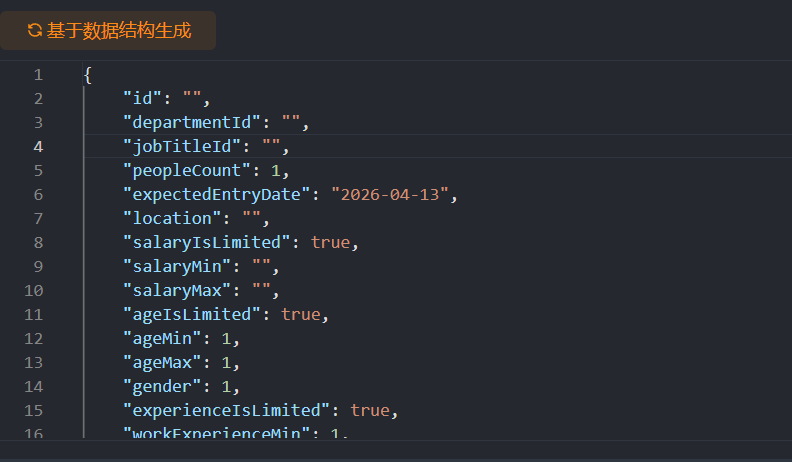The image size is (792, 462).
Task: Click the "id" key on line 2
Action: click(x=142, y=98)
